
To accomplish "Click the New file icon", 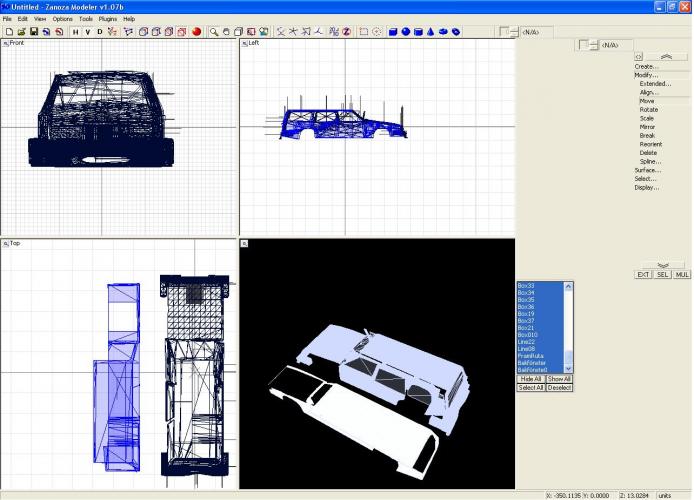I will [x=8, y=32].
